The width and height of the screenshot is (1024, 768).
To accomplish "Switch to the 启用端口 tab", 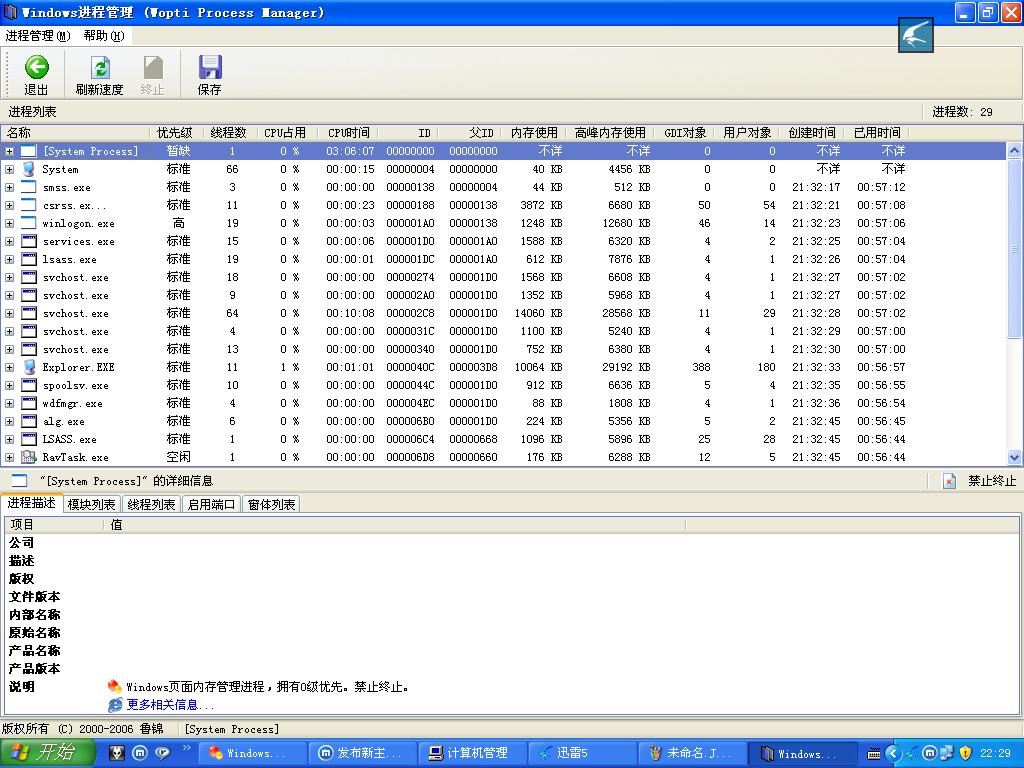I will point(211,504).
